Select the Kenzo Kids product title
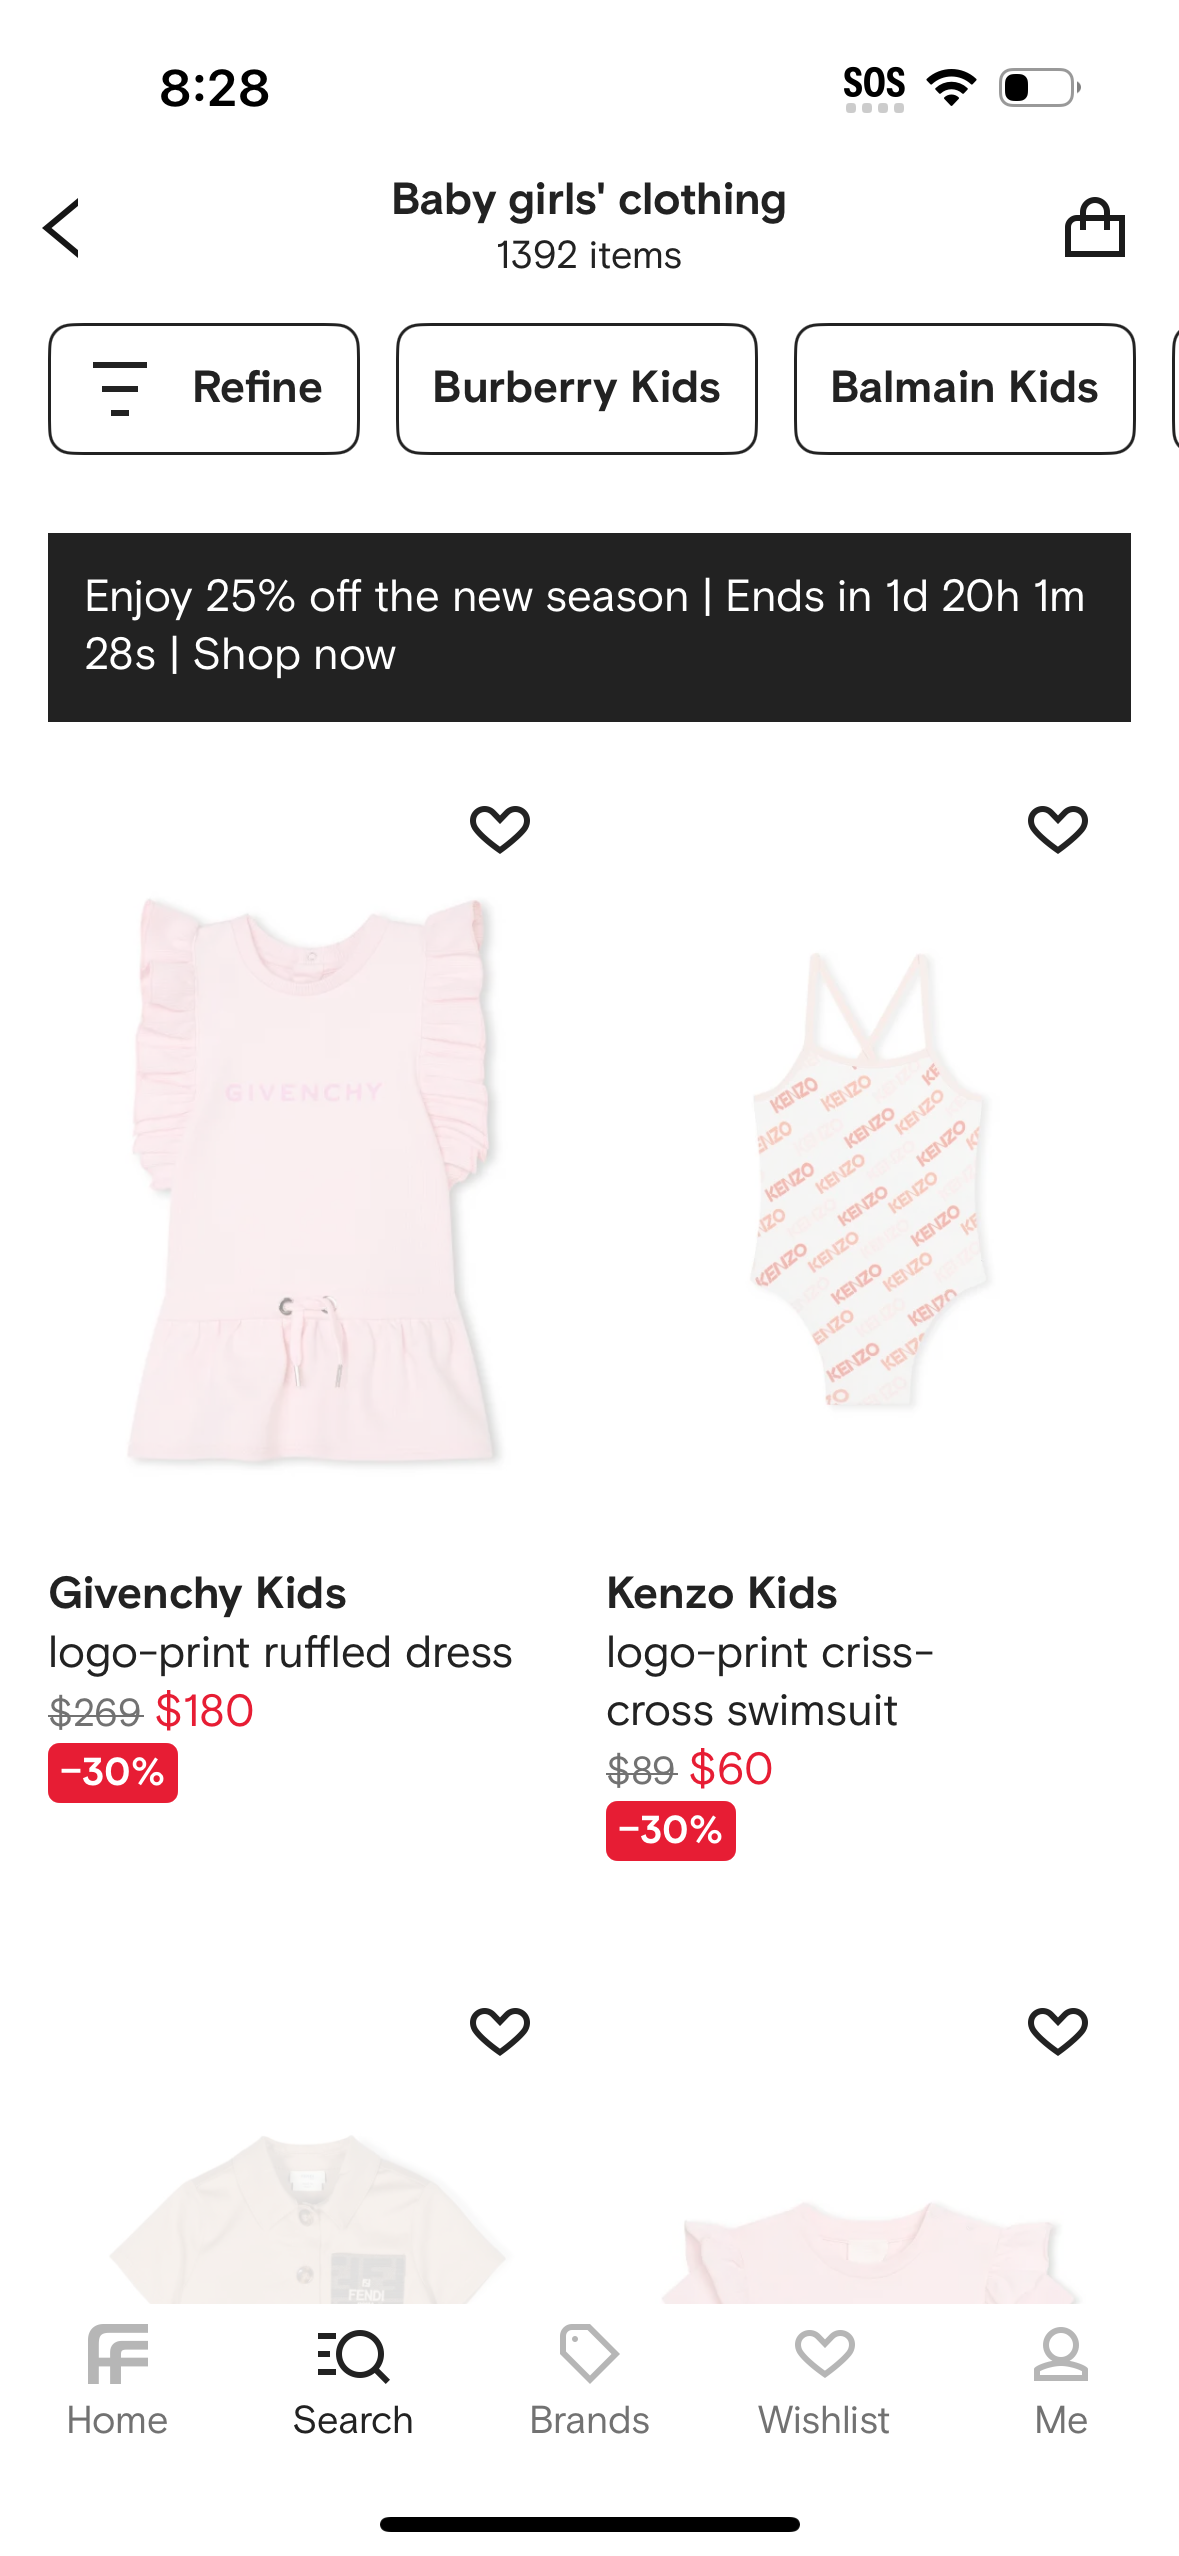The width and height of the screenshot is (1179, 2556). [x=722, y=1593]
